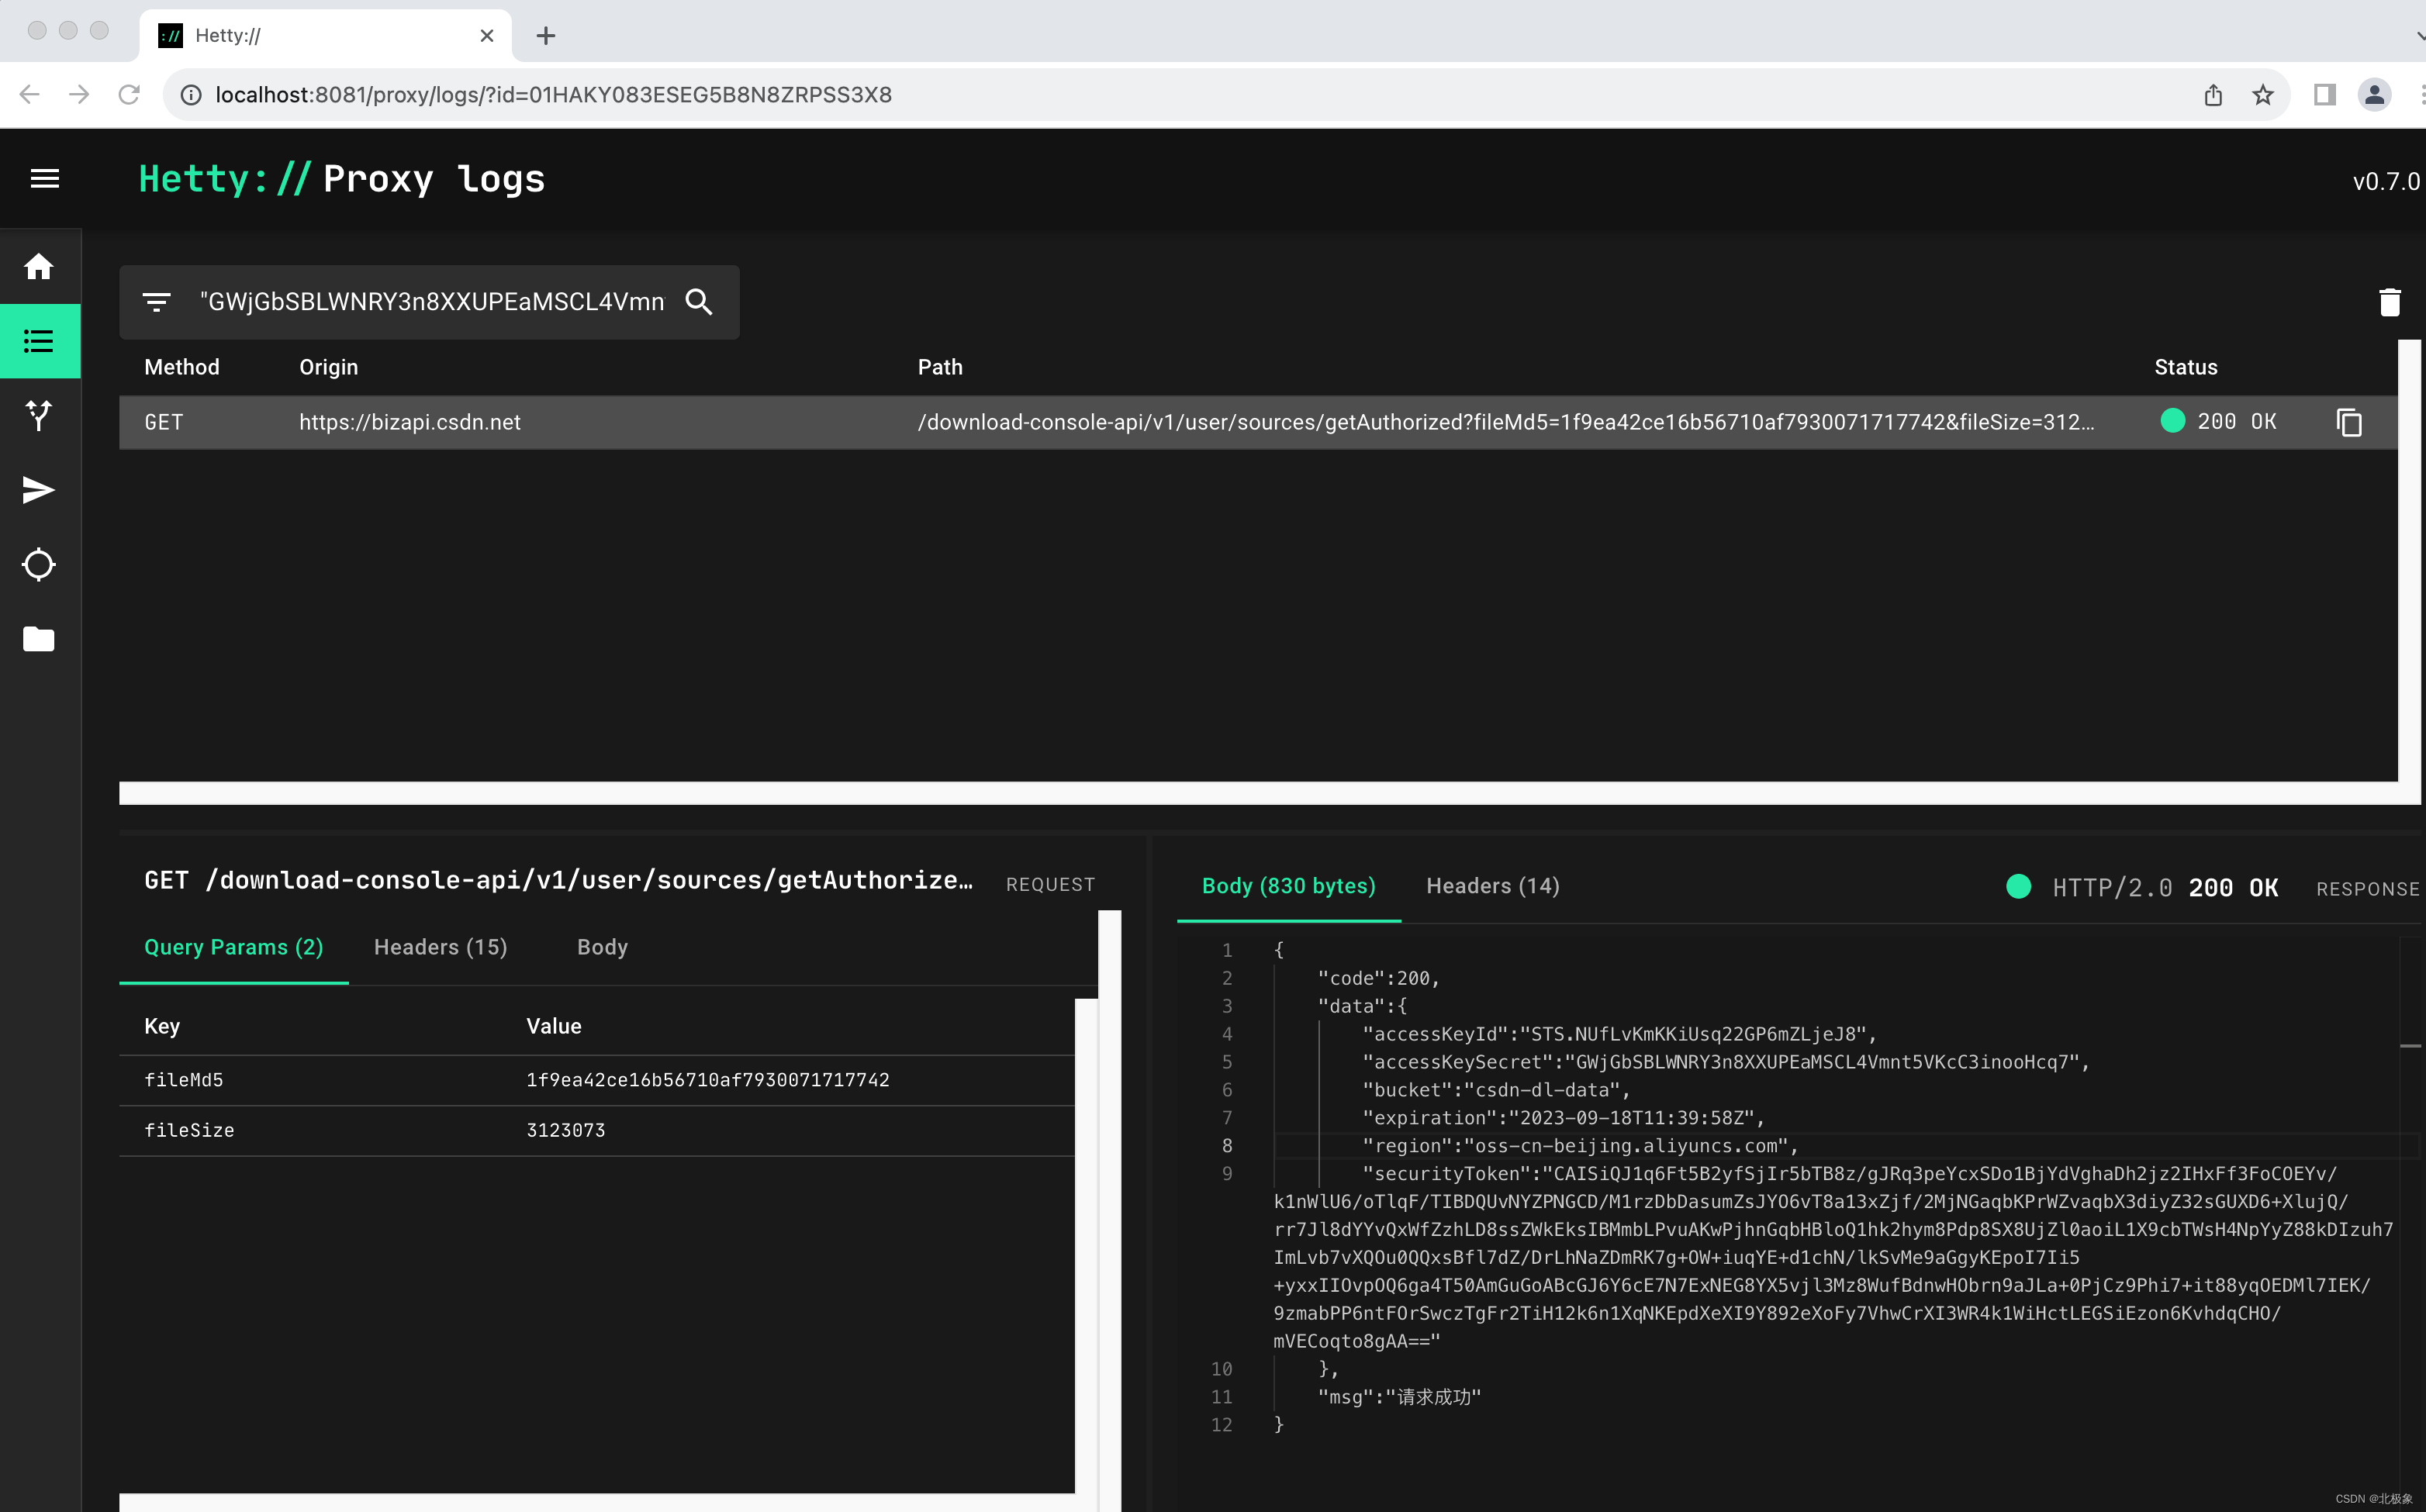
Task: Open a new browser tab
Action: pyautogui.click(x=546, y=36)
